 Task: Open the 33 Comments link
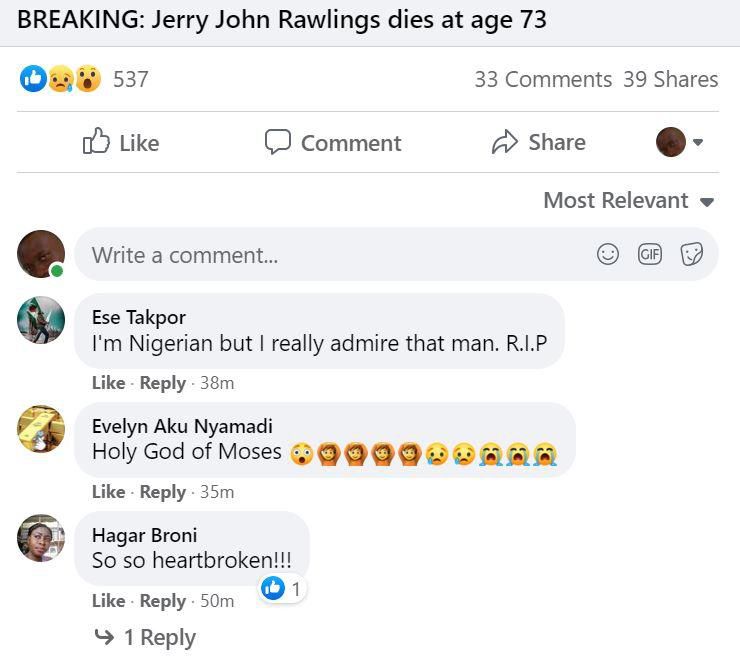click(542, 79)
